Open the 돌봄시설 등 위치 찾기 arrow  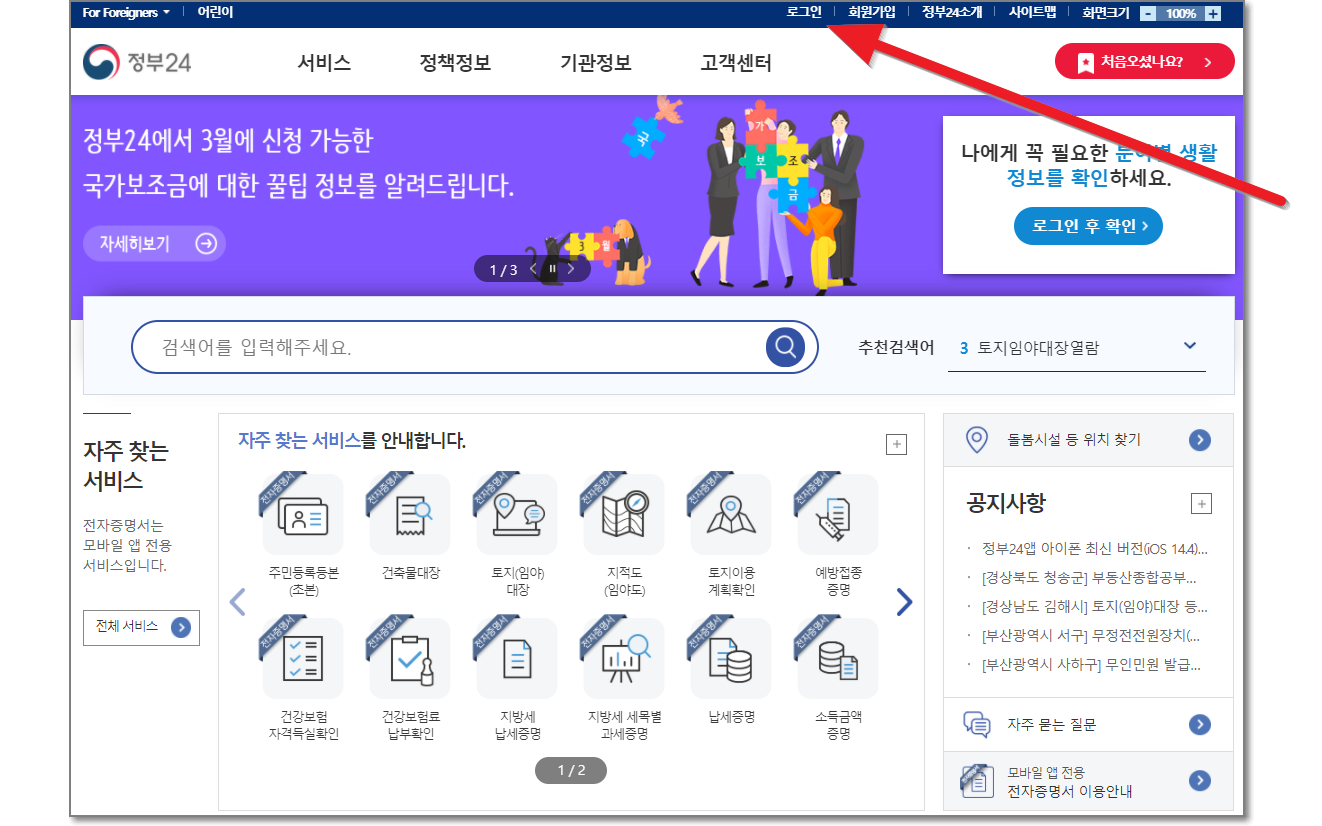coord(1200,440)
